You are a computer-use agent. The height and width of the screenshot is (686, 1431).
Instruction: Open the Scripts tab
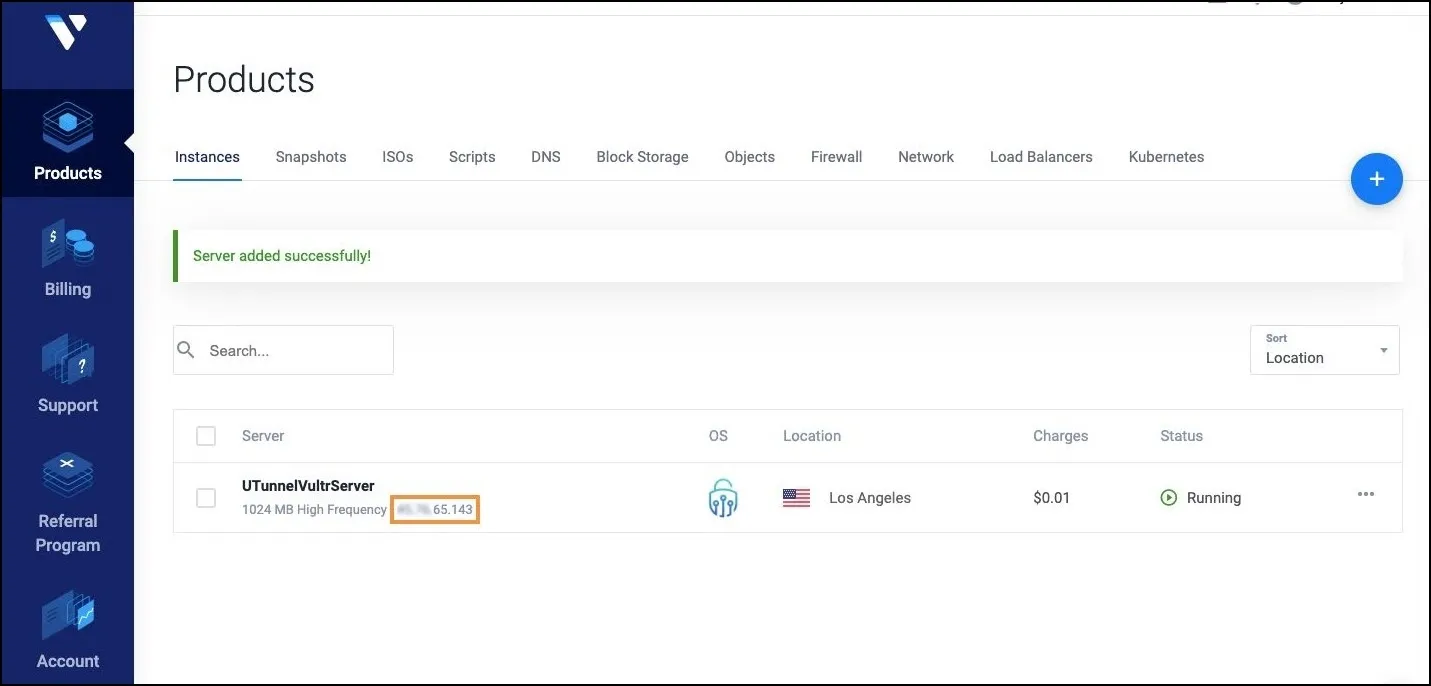[472, 157]
